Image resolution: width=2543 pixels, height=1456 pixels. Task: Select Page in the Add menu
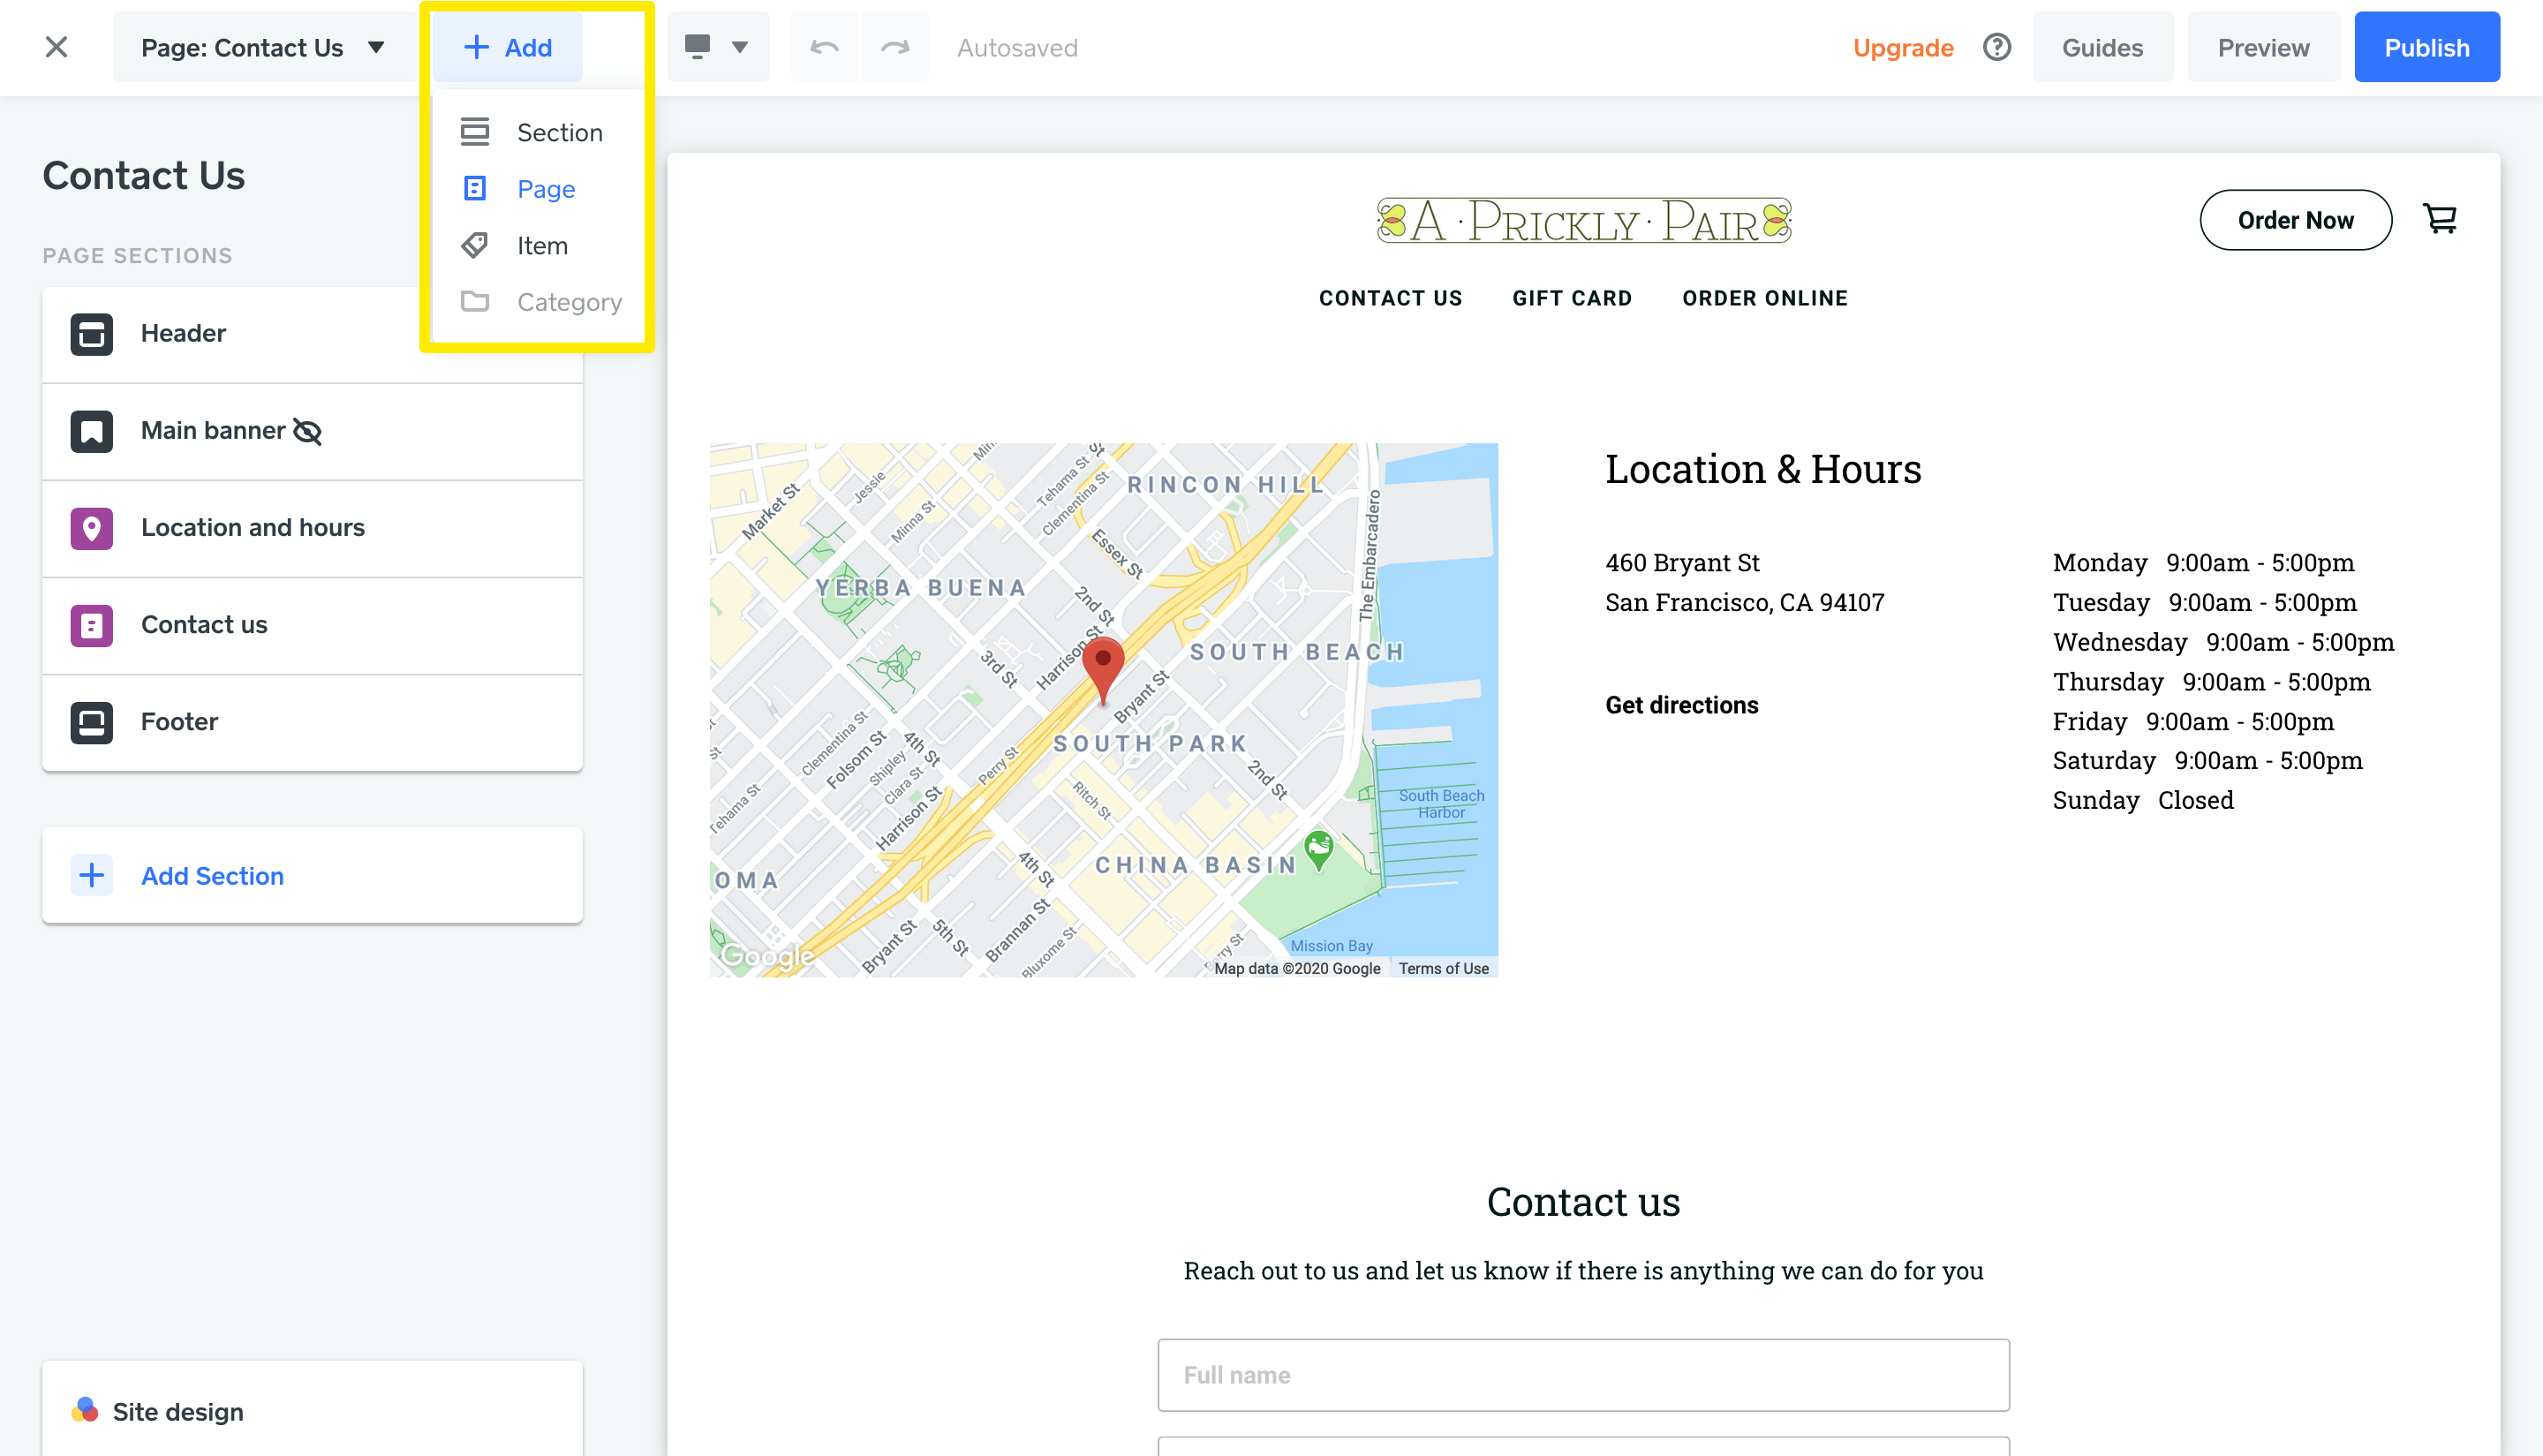[545, 189]
